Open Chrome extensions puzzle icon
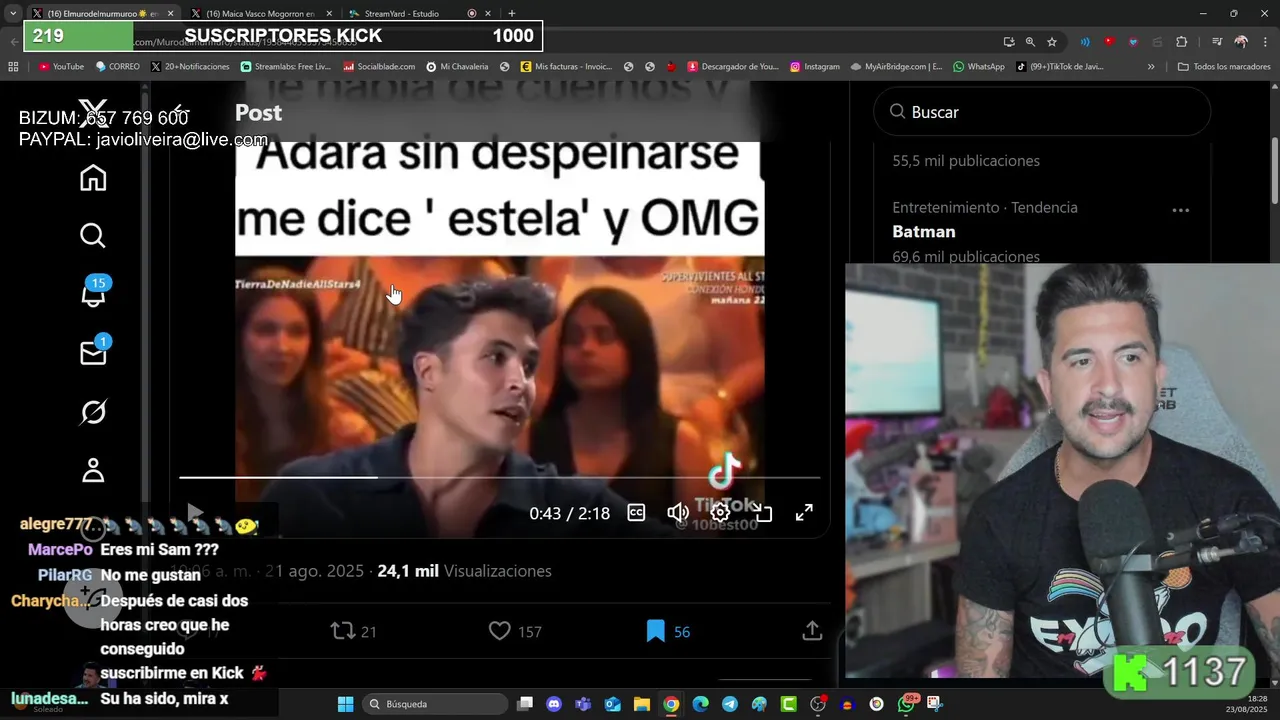 point(1181,42)
